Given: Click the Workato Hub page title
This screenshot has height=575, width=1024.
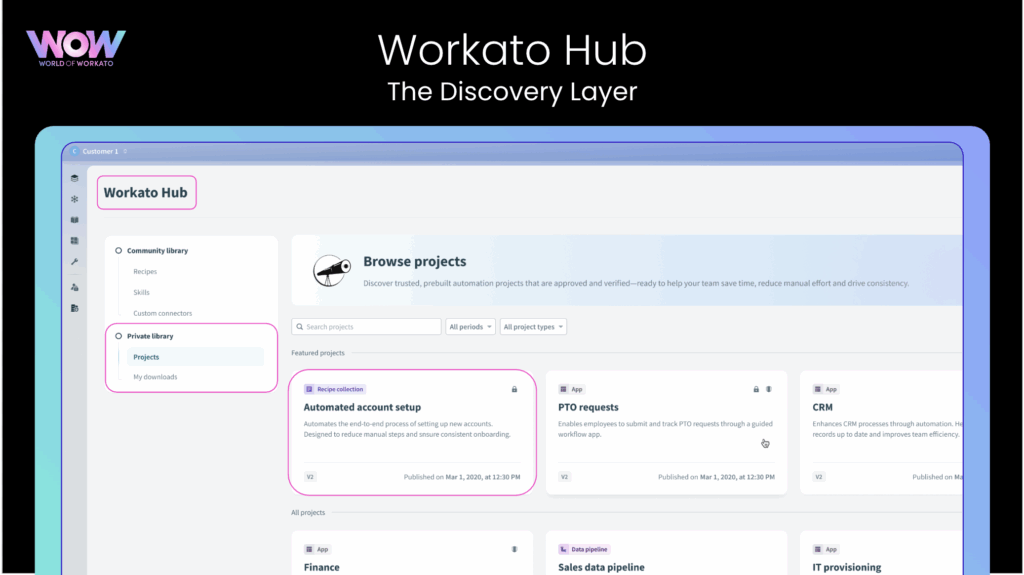Looking at the screenshot, I should coord(146,193).
